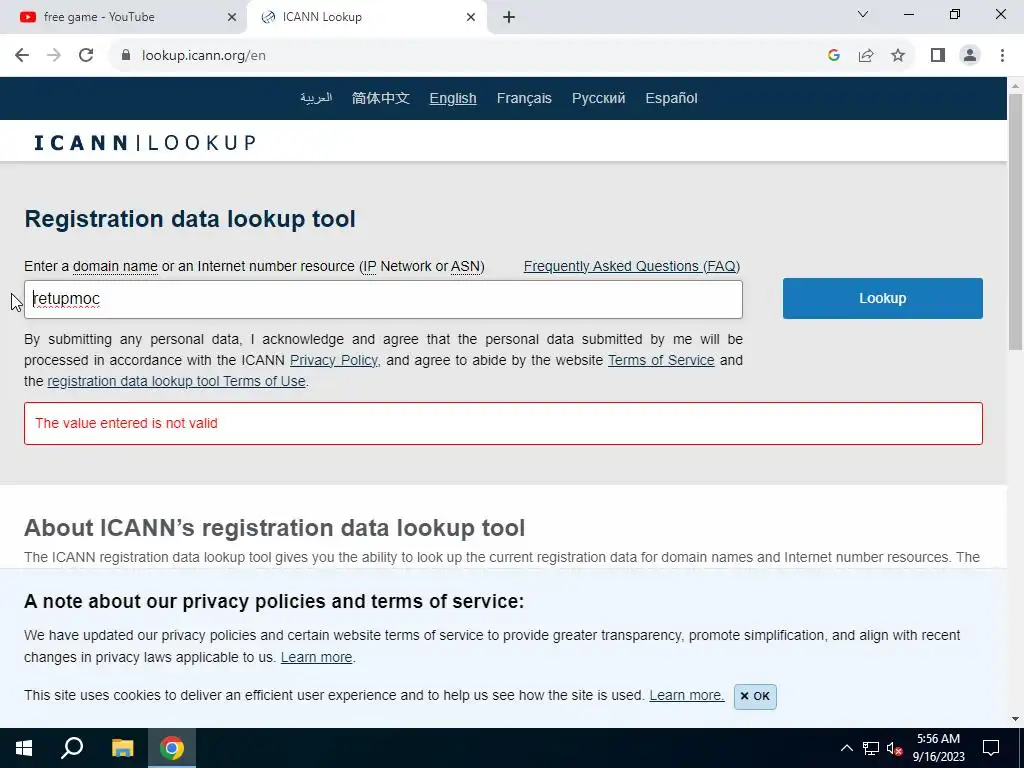Dismiss cookie notice with OK button
This screenshot has height=768, width=1024.
point(755,696)
